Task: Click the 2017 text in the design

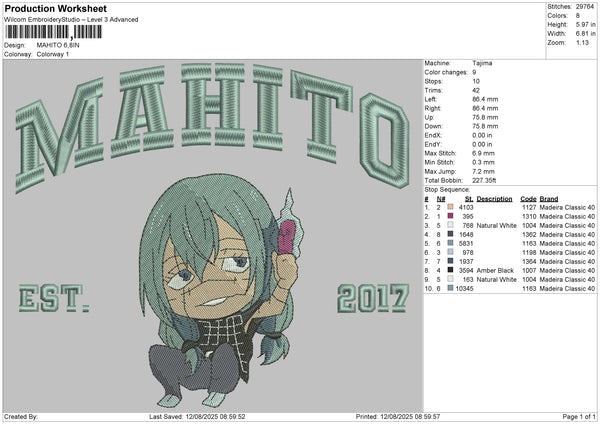Action: (372, 297)
